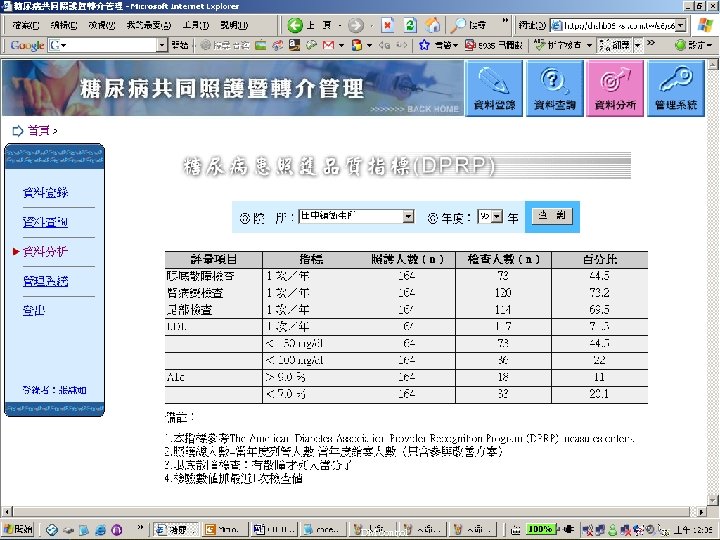Click the 資料分析 sidebar link
This screenshot has height=540, width=720.
pyautogui.click(x=45, y=252)
